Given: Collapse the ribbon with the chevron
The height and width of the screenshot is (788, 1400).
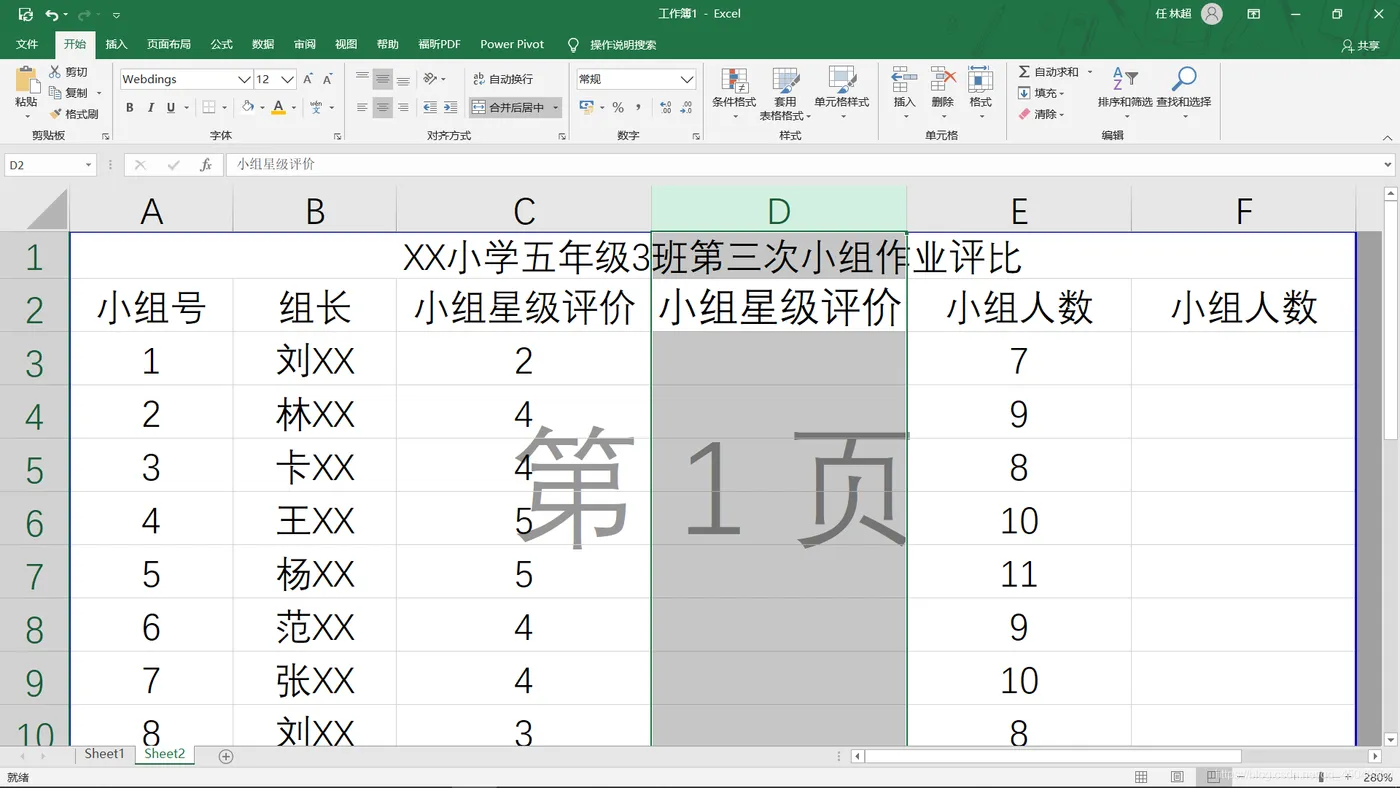Looking at the screenshot, I should tap(1387, 137).
